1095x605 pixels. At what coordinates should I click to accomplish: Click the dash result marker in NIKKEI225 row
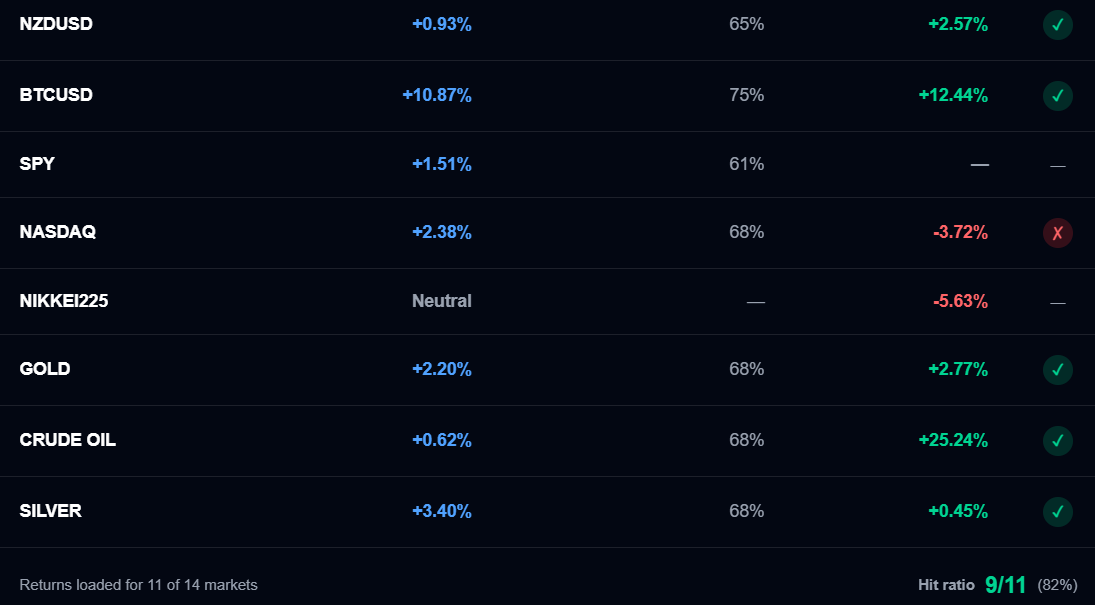coord(1057,303)
